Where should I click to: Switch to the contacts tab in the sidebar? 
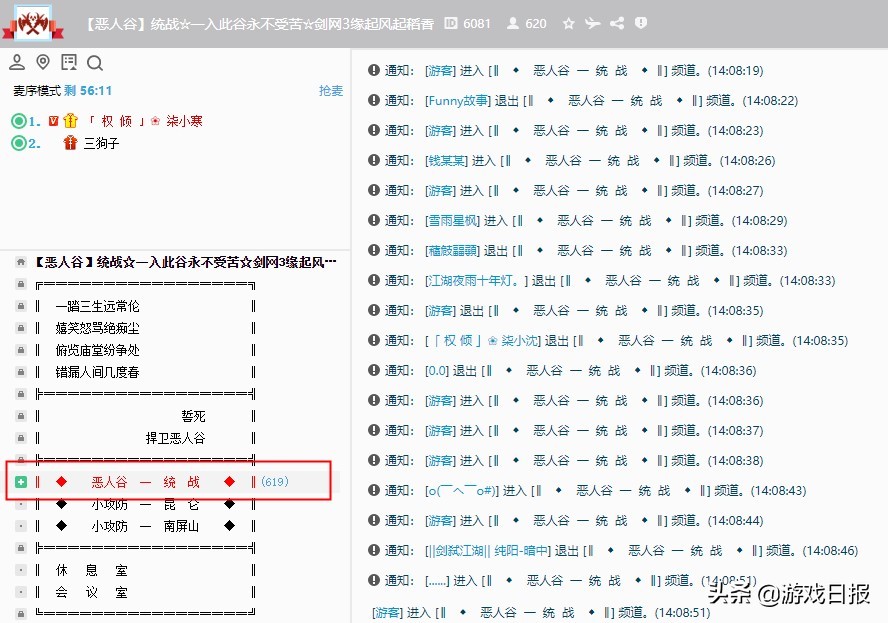[x=16, y=62]
